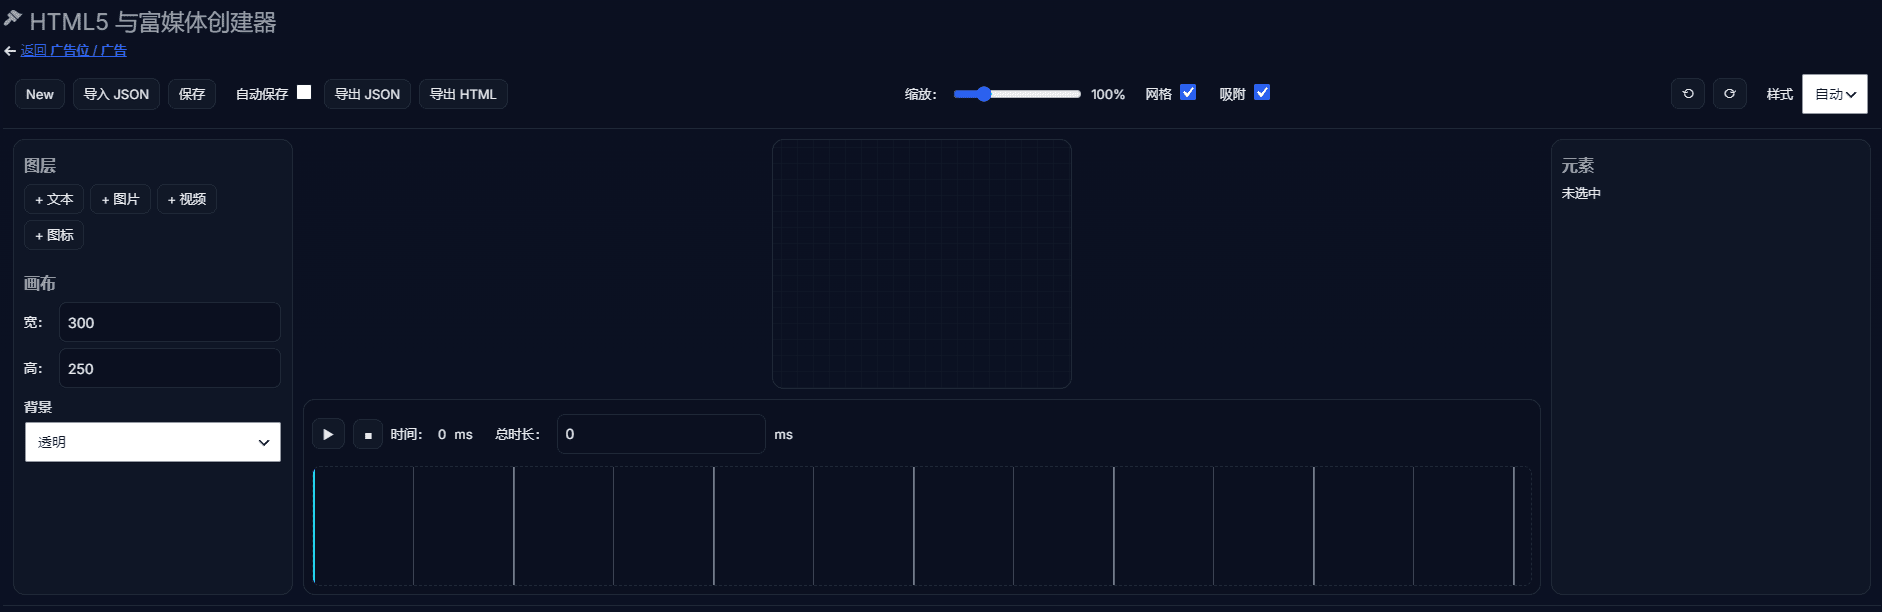Open the 导入 JSON import button
Image resolution: width=1882 pixels, height=612 pixels.
[116, 94]
